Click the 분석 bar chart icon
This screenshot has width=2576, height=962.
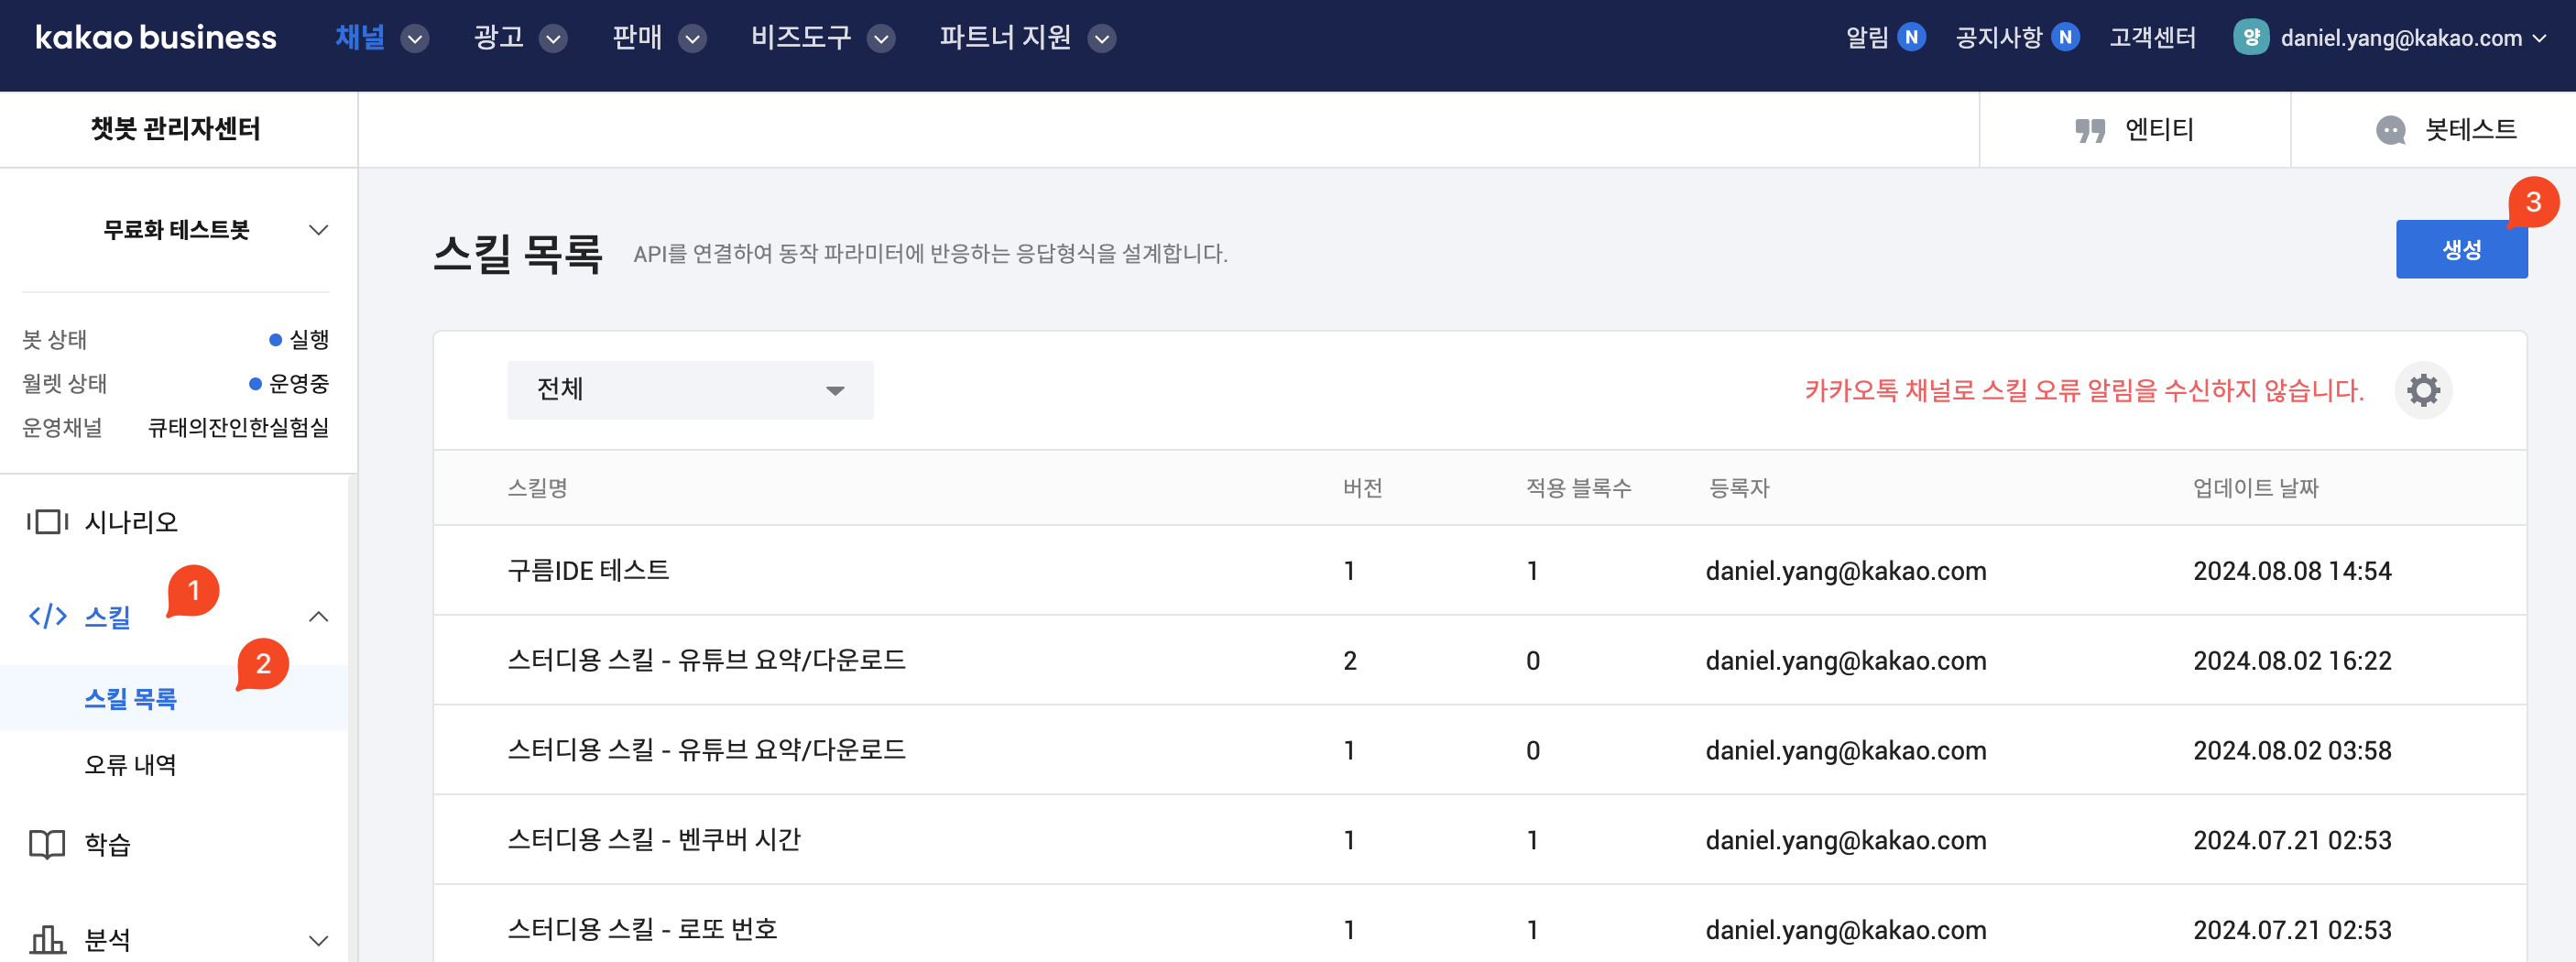(47, 939)
